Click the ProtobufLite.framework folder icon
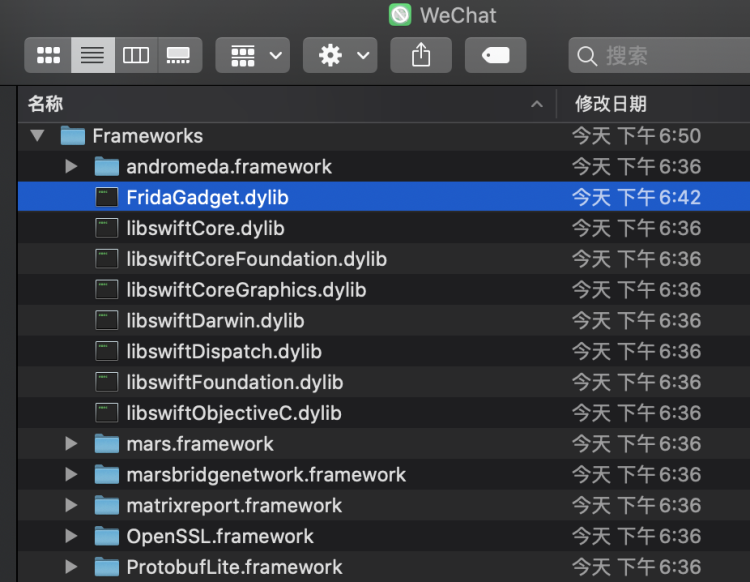 click(x=106, y=567)
